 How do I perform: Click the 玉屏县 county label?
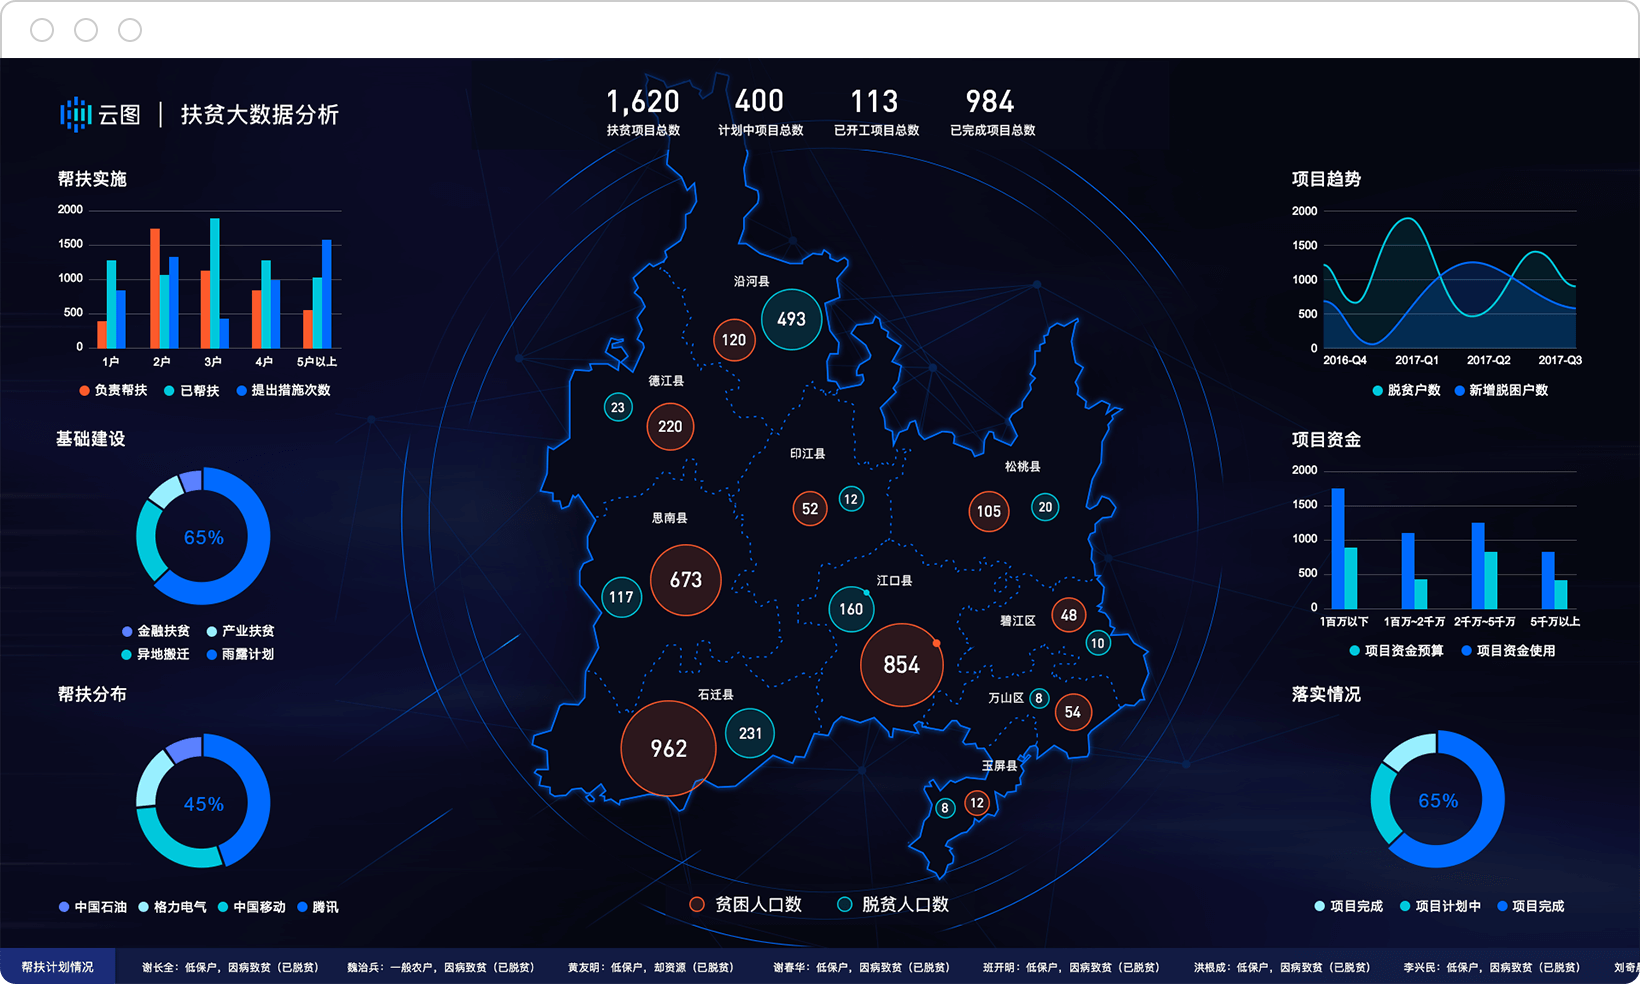tap(999, 766)
